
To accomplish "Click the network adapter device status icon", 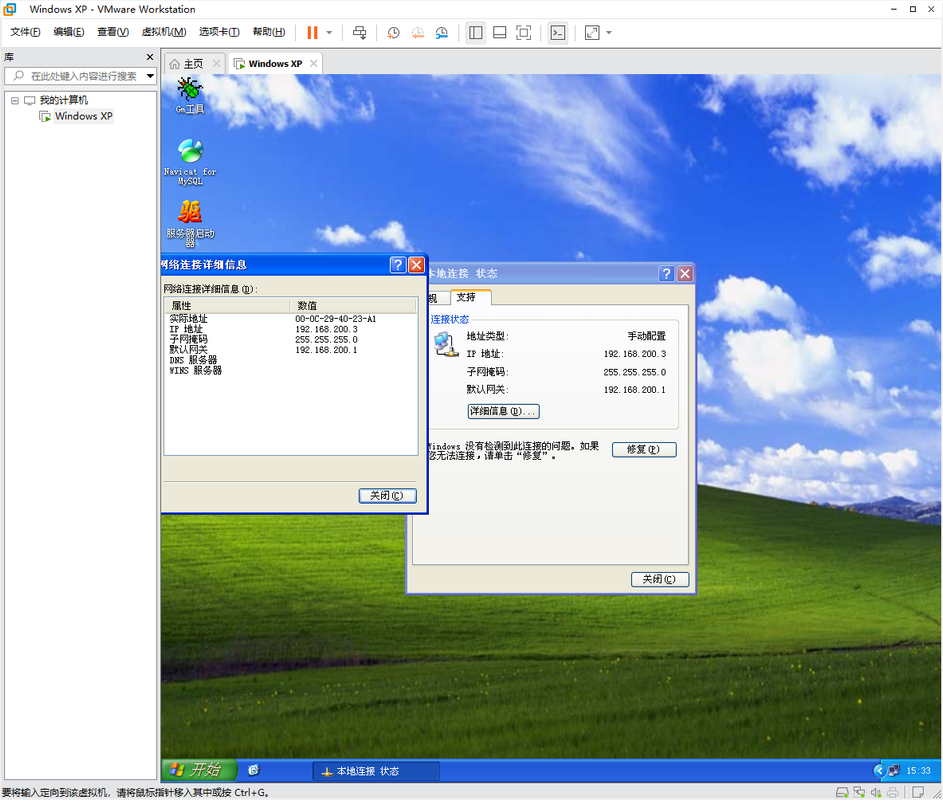I will pos(859,793).
